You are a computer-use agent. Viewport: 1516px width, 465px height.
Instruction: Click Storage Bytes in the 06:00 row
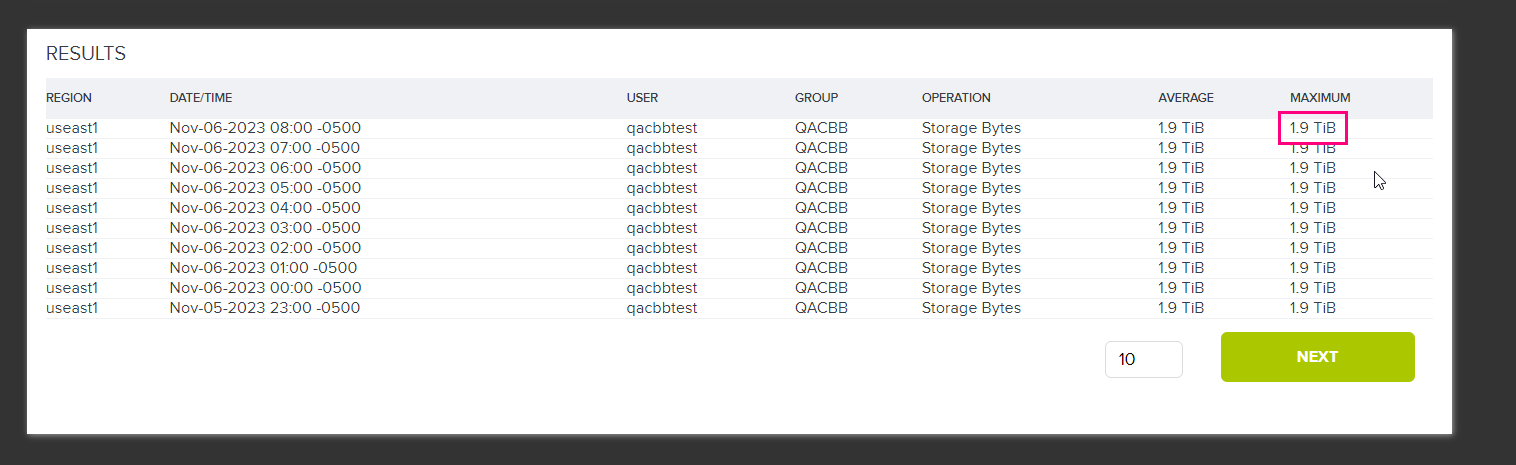(971, 168)
